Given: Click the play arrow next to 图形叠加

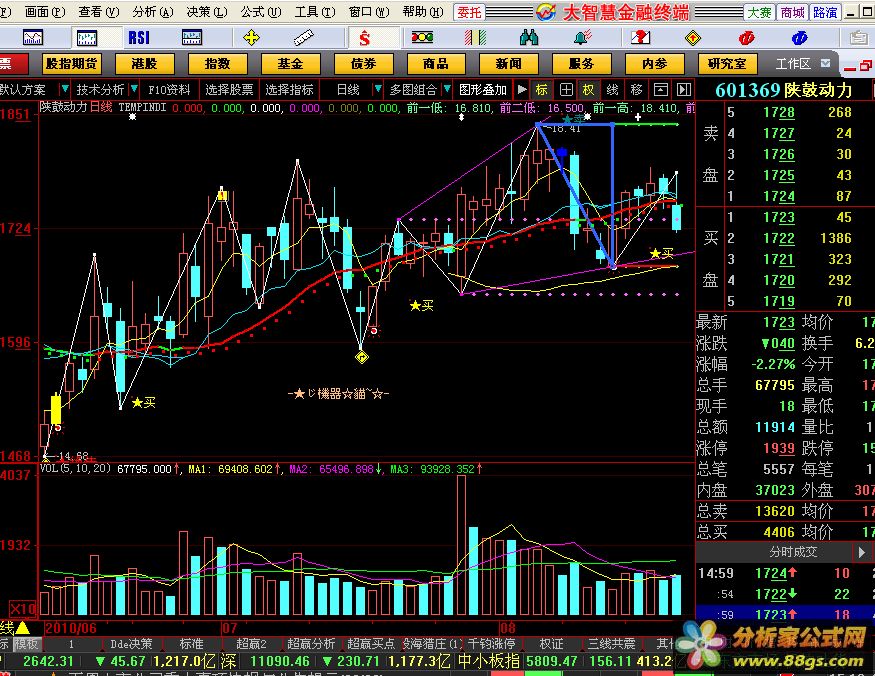Looking at the screenshot, I should [522, 89].
